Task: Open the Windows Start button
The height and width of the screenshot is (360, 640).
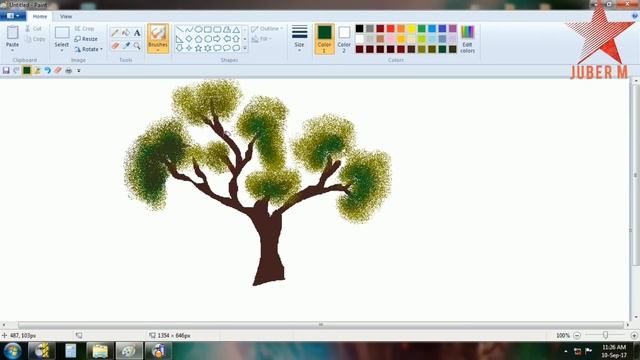Action: pyautogui.click(x=12, y=351)
